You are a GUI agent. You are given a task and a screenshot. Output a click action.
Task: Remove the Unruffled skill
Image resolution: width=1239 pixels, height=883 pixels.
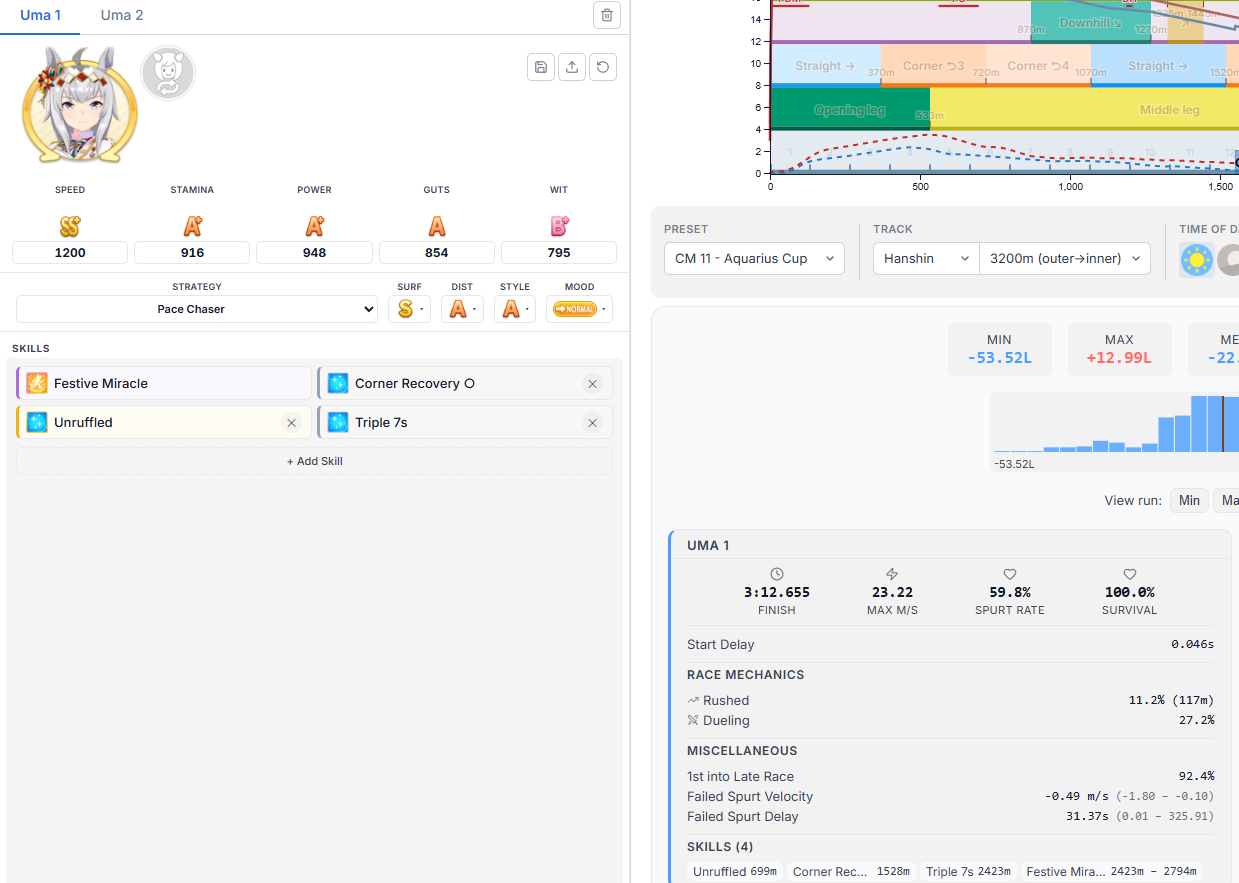(291, 423)
